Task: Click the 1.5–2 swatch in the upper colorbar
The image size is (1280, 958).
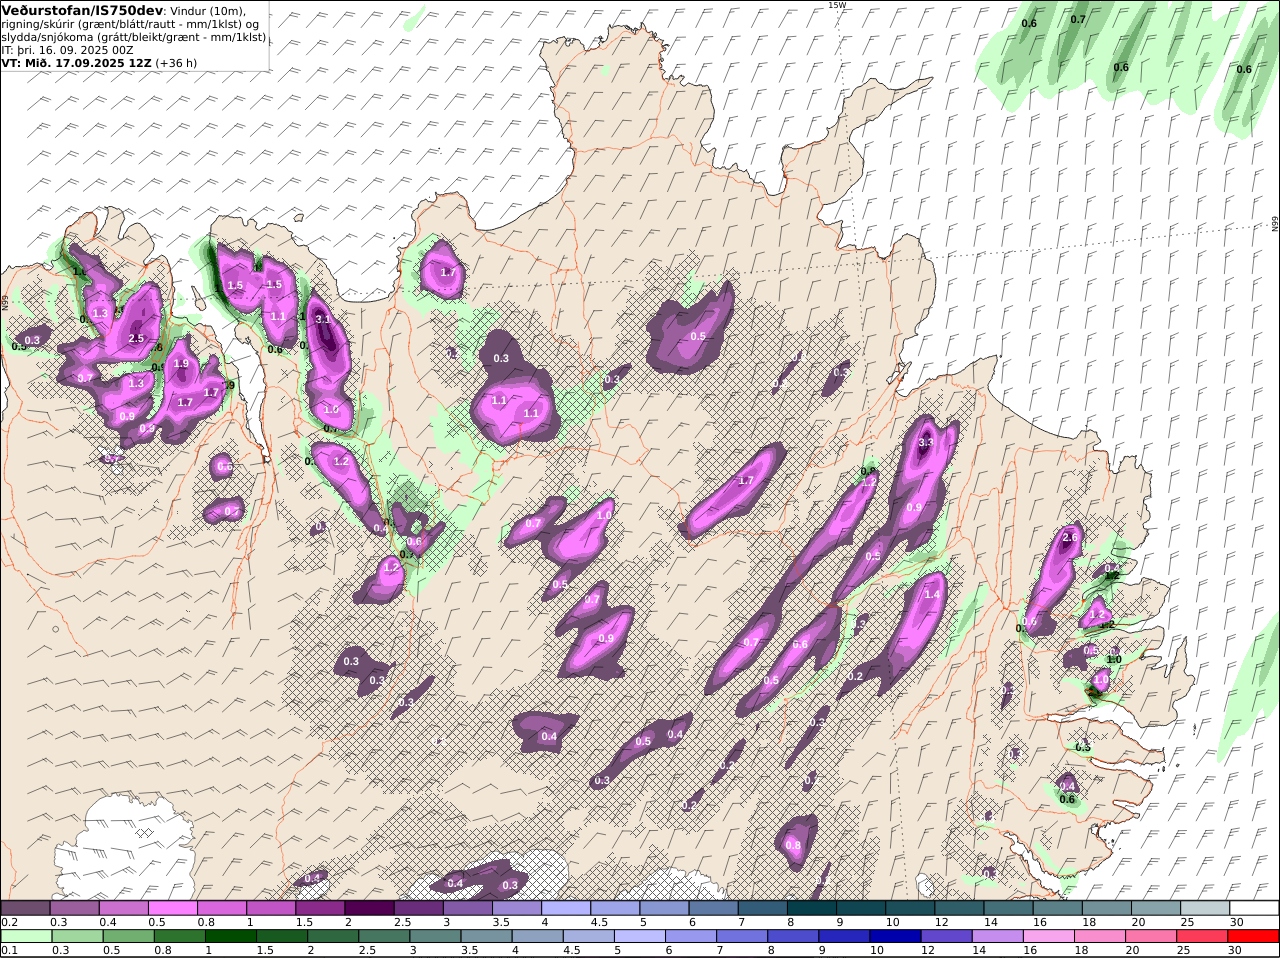Action: tap(319, 907)
